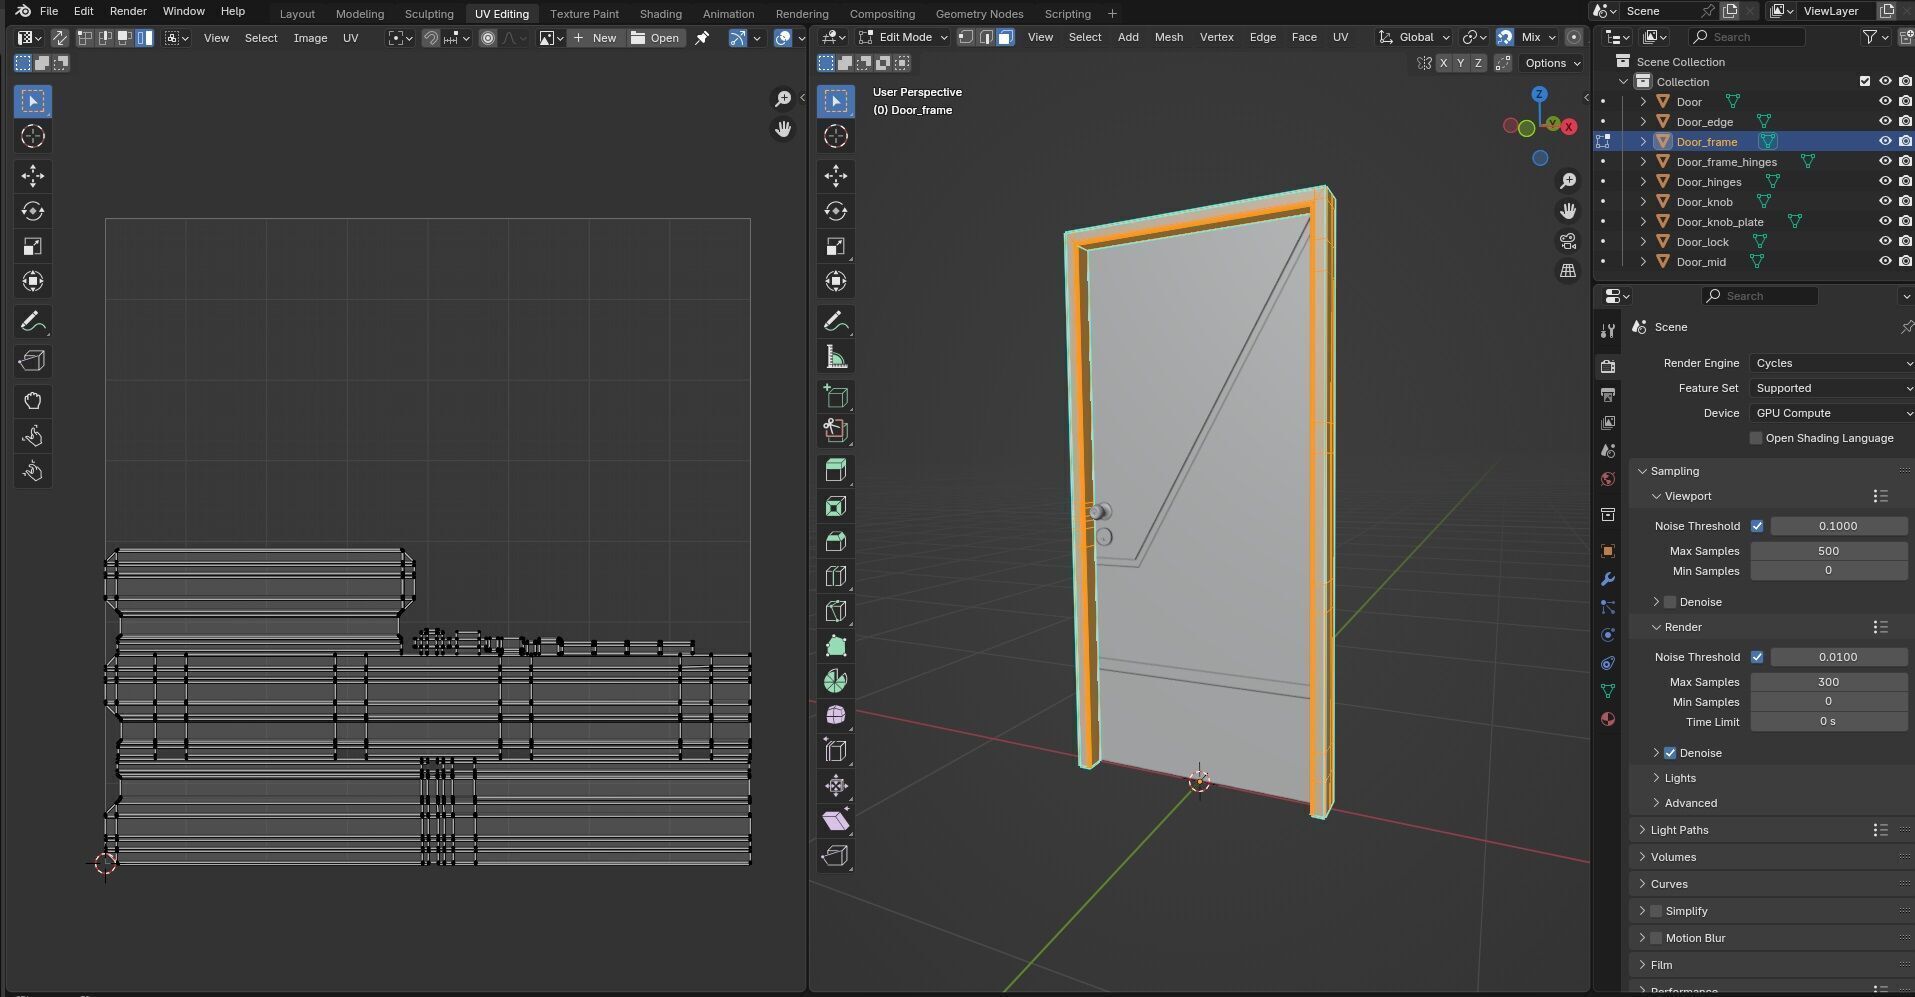This screenshot has width=1915, height=997.
Task: Switch to the Geometry Nodes workspace tab
Action: [979, 14]
